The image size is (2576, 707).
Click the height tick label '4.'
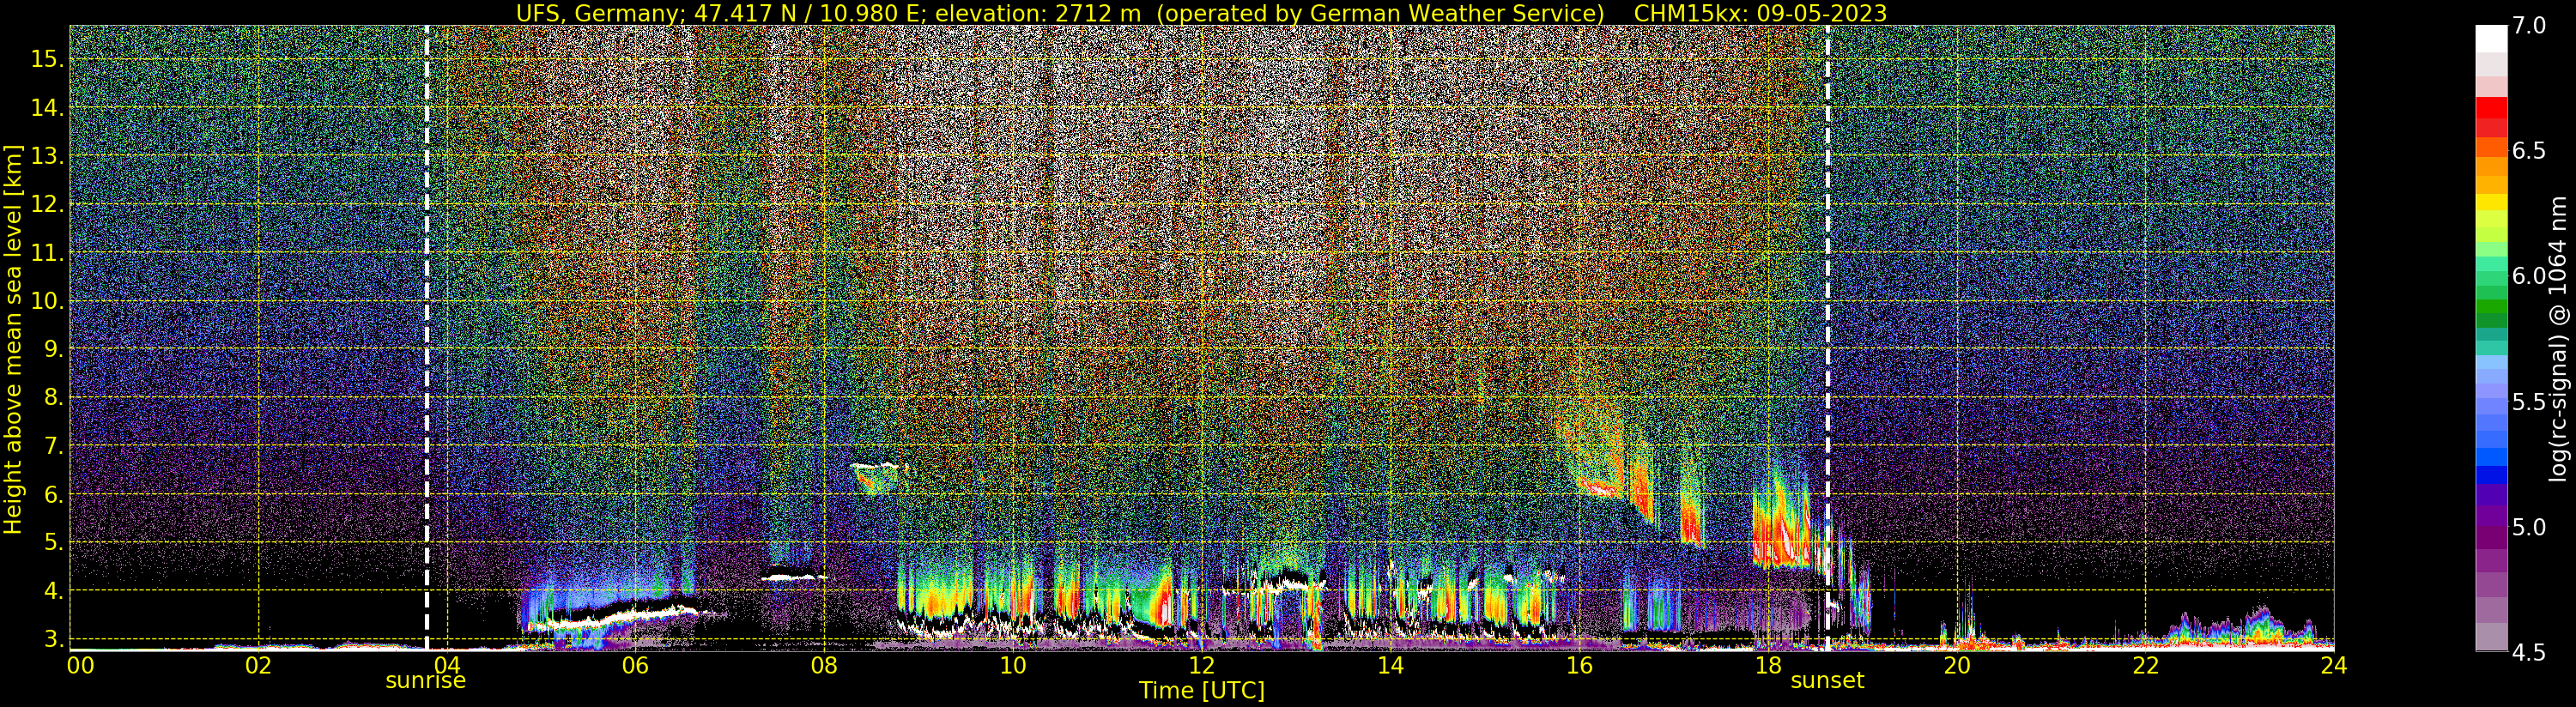pyautogui.click(x=53, y=591)
